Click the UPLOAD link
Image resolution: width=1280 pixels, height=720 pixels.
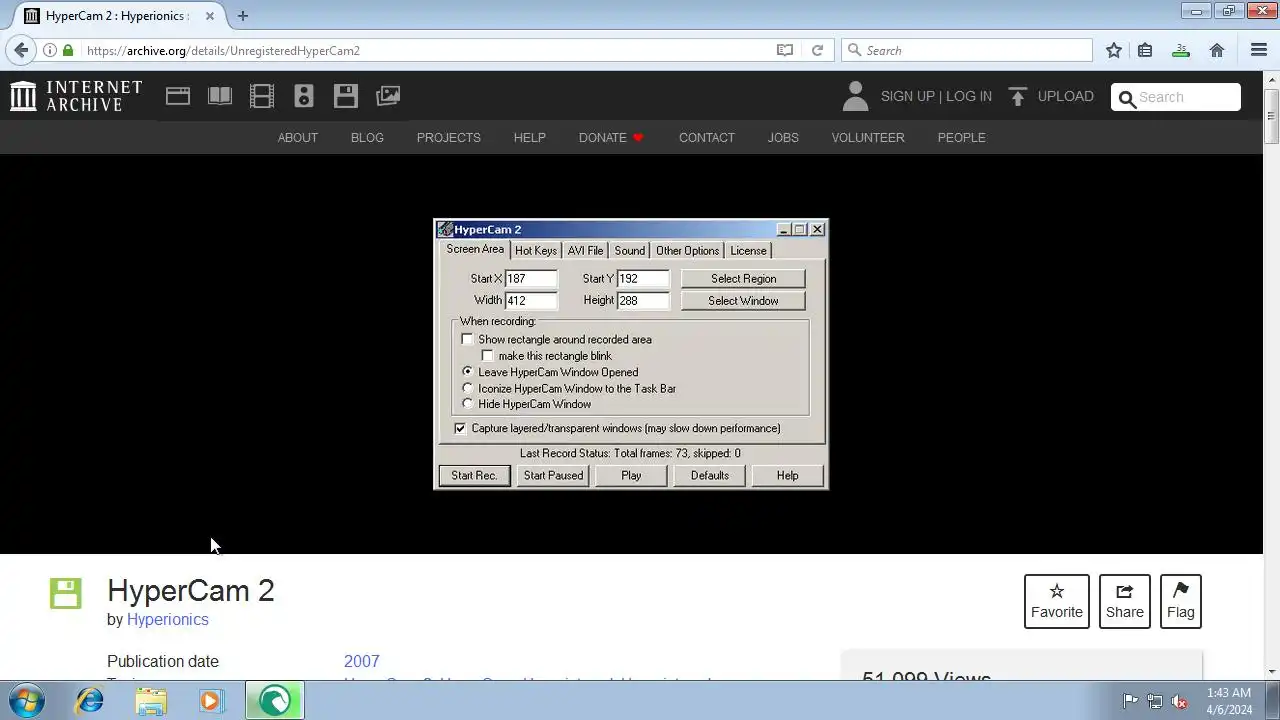tap(1065, 96)
